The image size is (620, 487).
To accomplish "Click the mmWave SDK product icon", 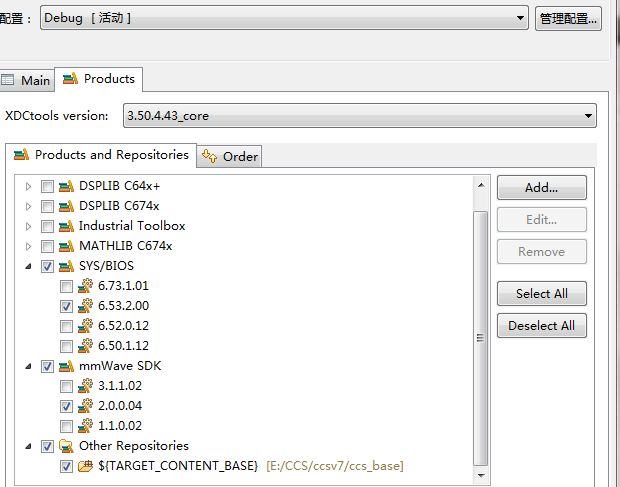I will point(66,366).
